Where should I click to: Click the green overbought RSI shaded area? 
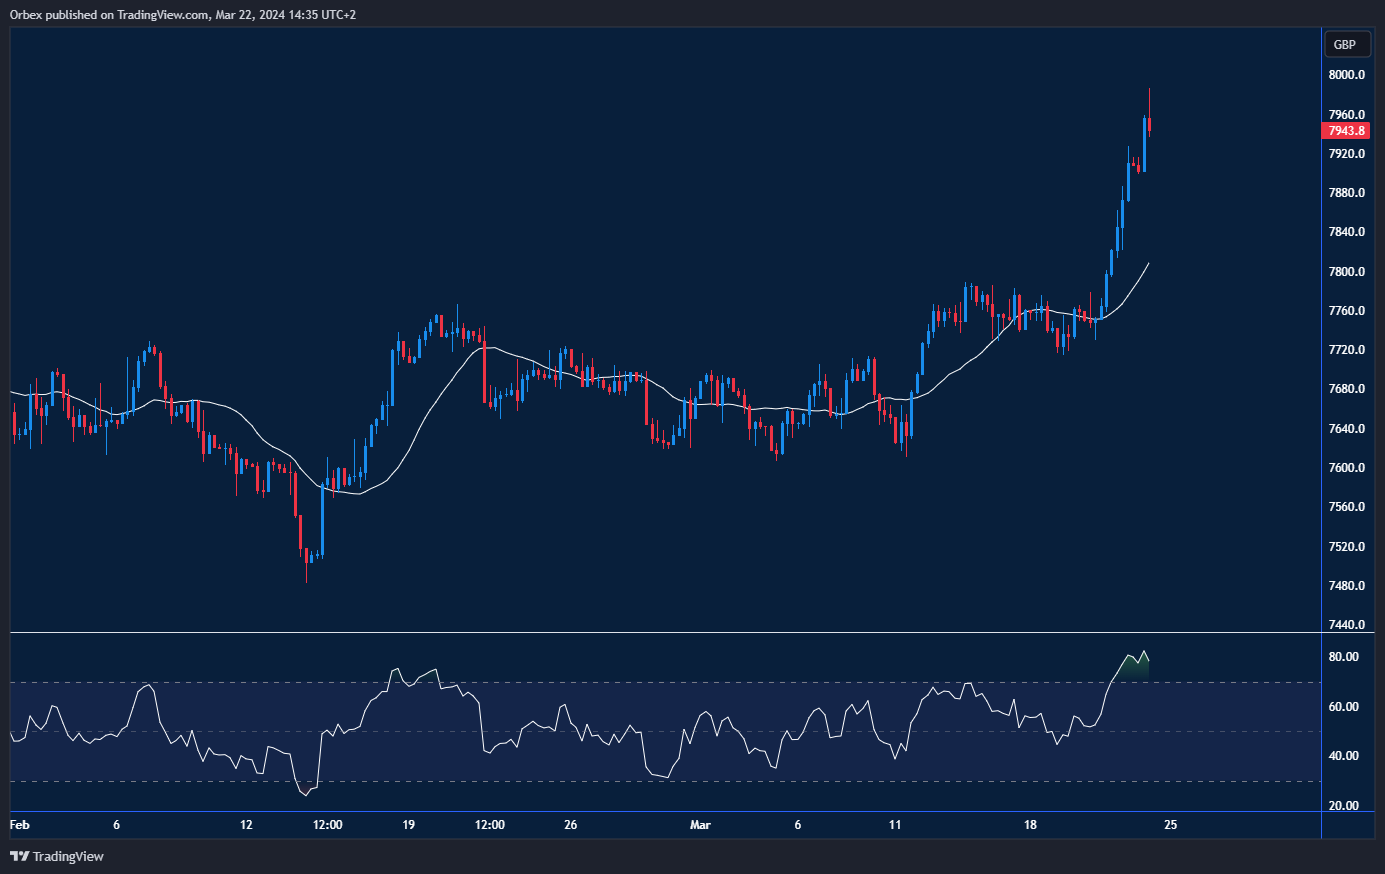click(x=1132, y=669)
